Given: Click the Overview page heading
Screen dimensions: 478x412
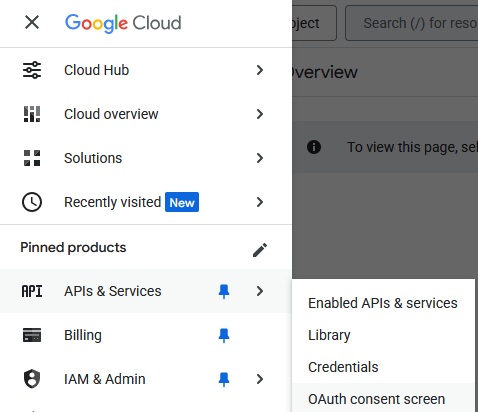Looking at the screenshot, I should pyautogui.click(x=325, y=72).
